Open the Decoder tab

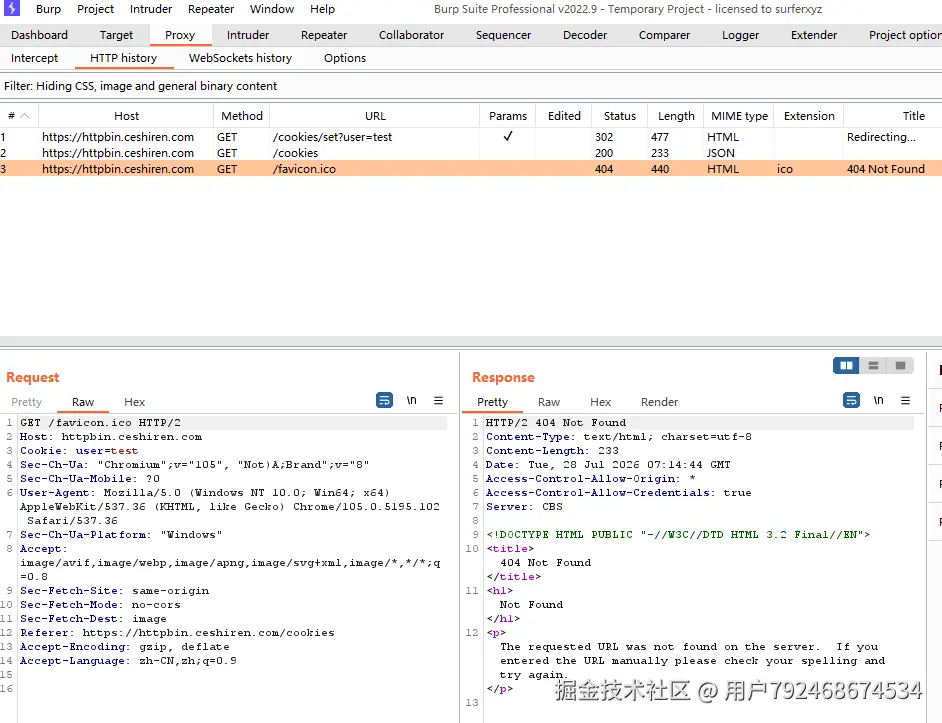[585, 35]
